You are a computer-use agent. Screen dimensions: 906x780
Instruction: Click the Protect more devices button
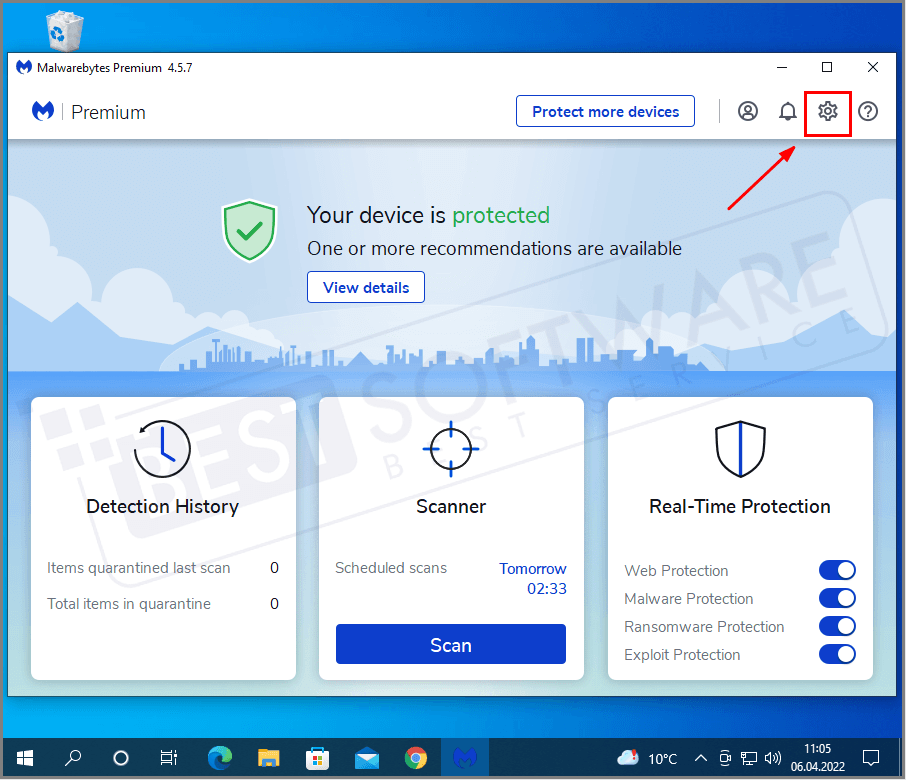604,111
